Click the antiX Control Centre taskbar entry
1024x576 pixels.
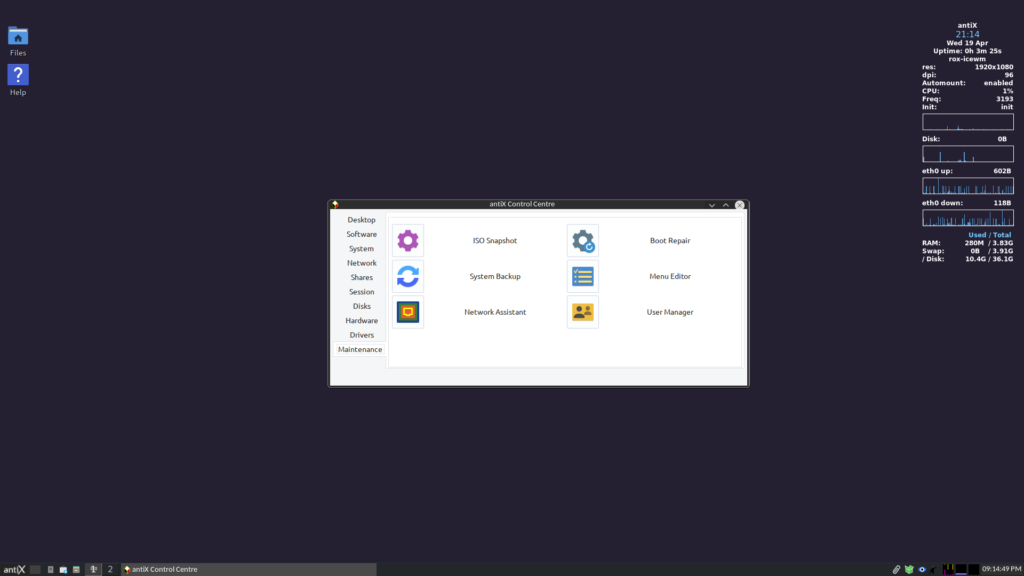point(165,568)
